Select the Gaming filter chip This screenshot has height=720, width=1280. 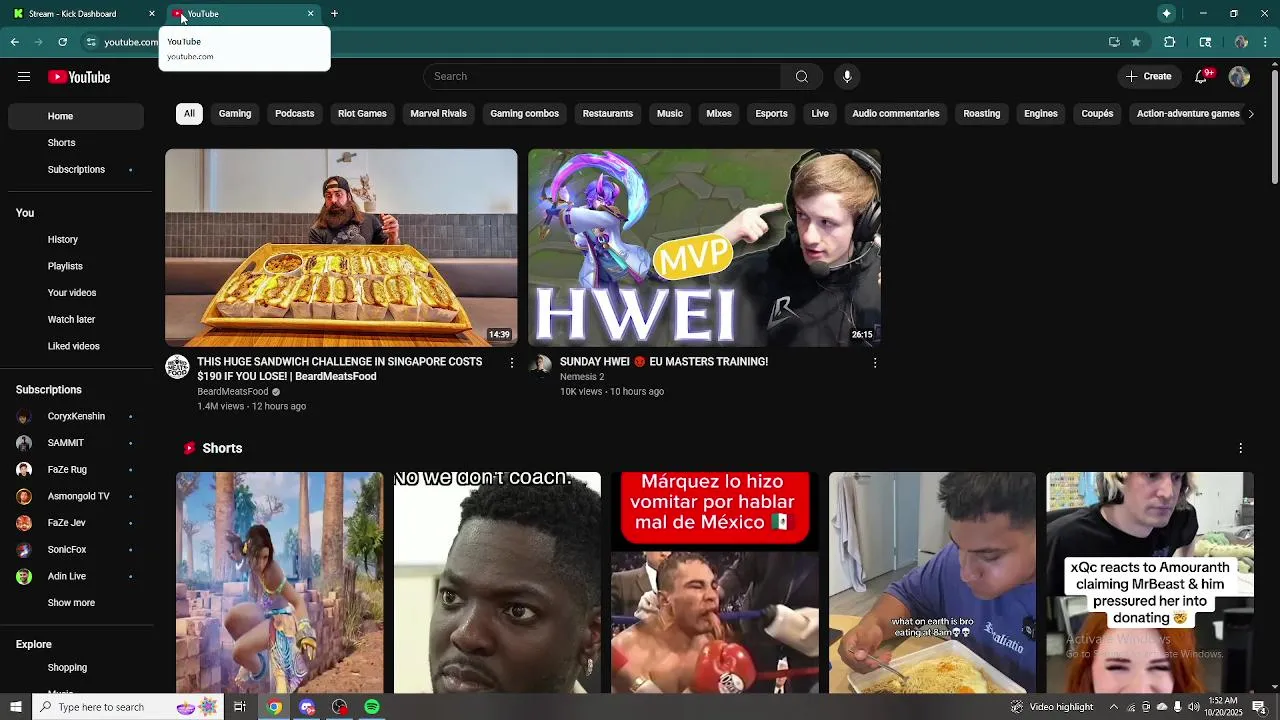tap(235, 114)
